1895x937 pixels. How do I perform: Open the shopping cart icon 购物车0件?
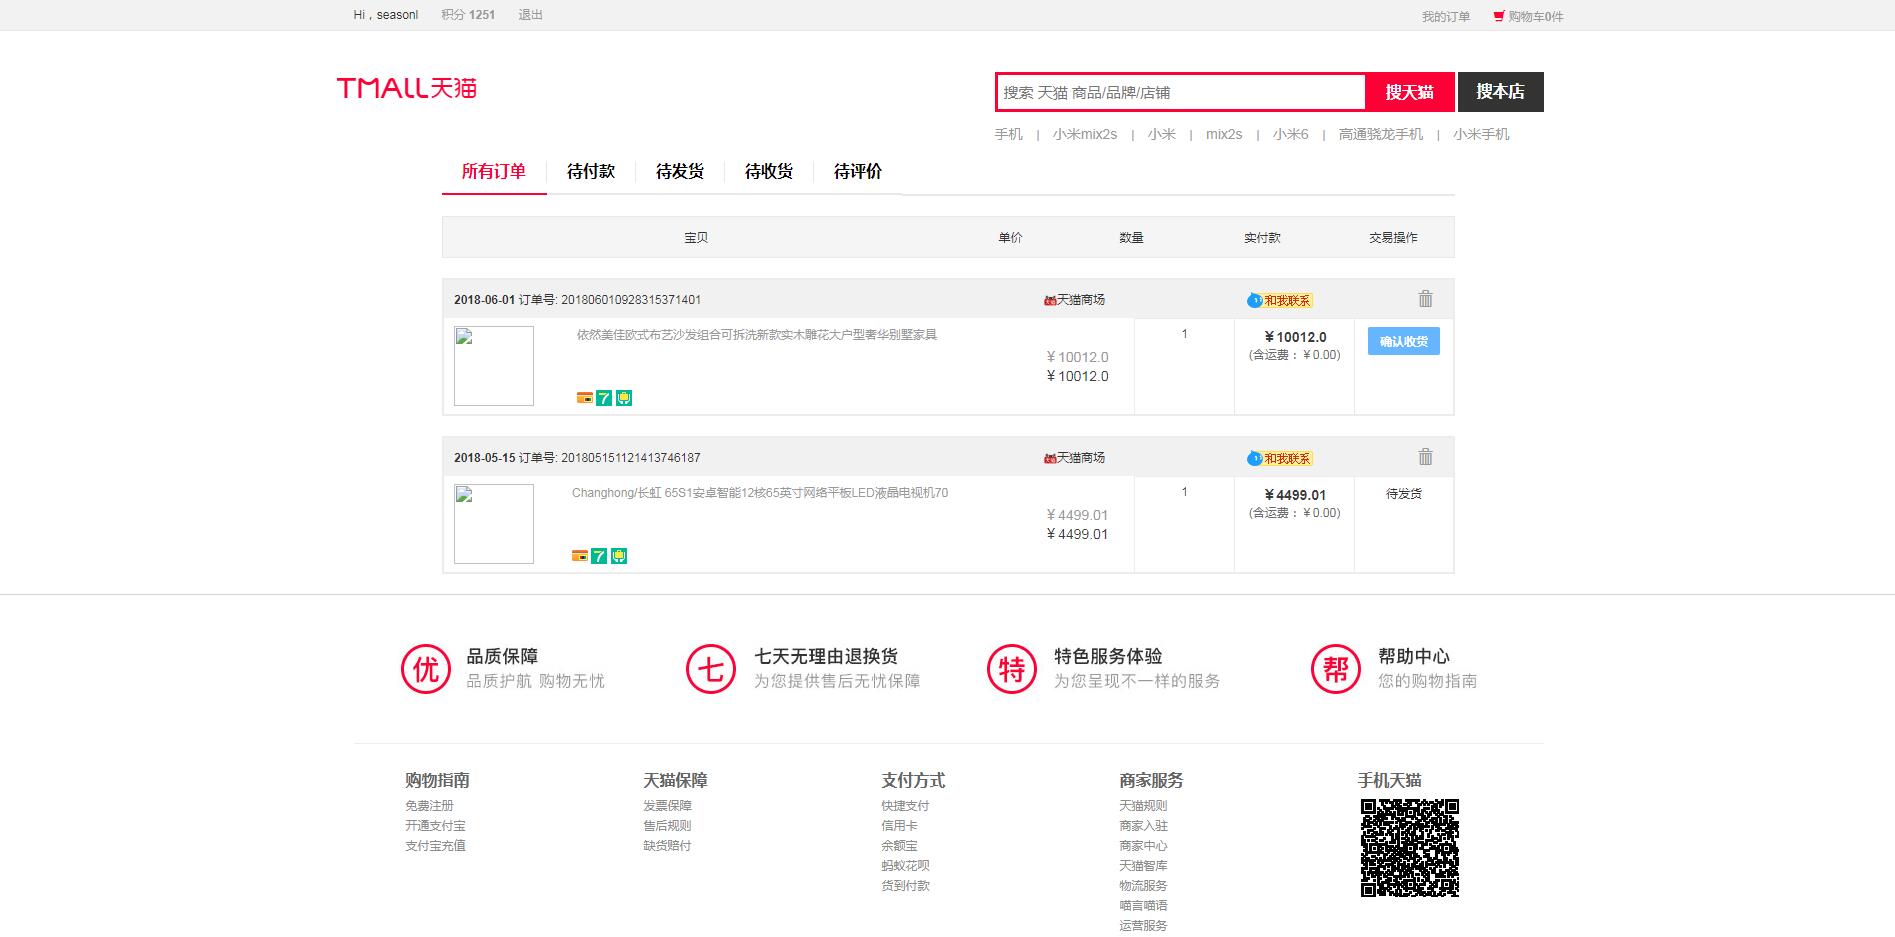(x=1528, y=16)
